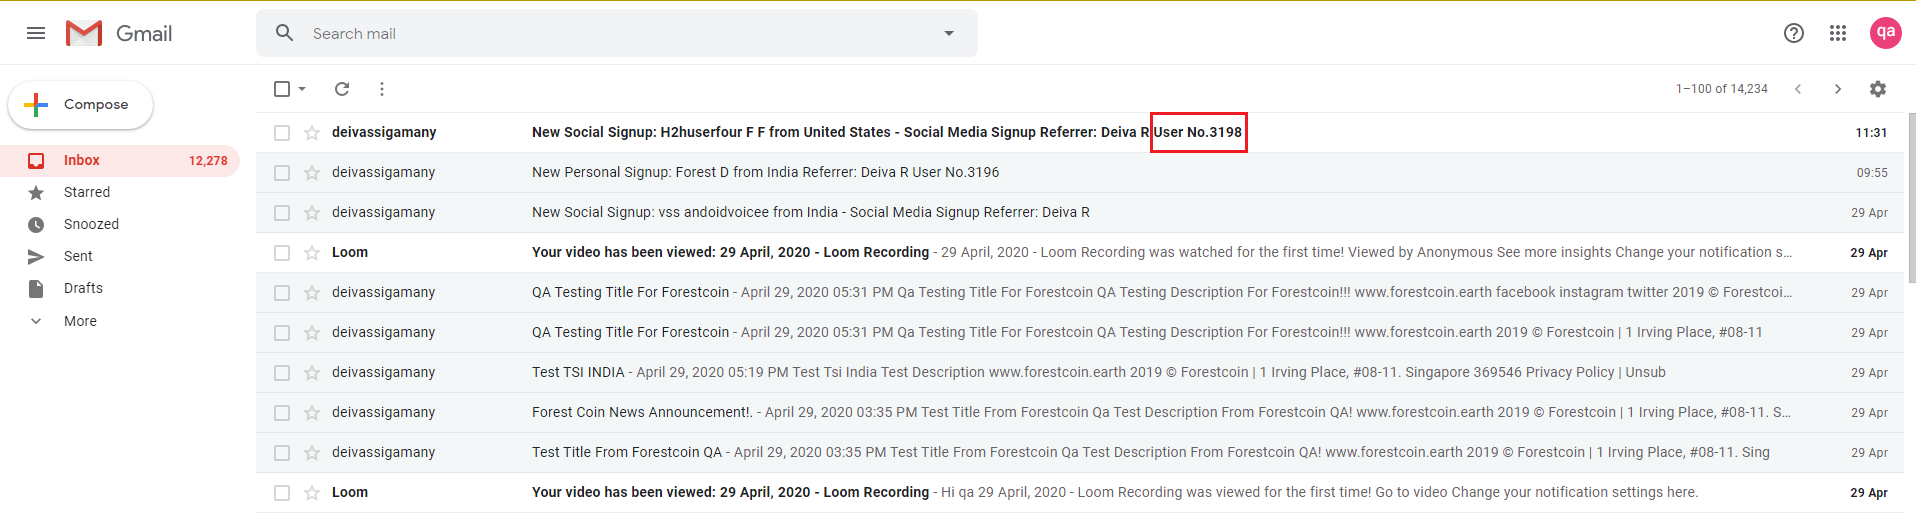
Task: Open the settings gear icon
Action: click(1878, 89)
